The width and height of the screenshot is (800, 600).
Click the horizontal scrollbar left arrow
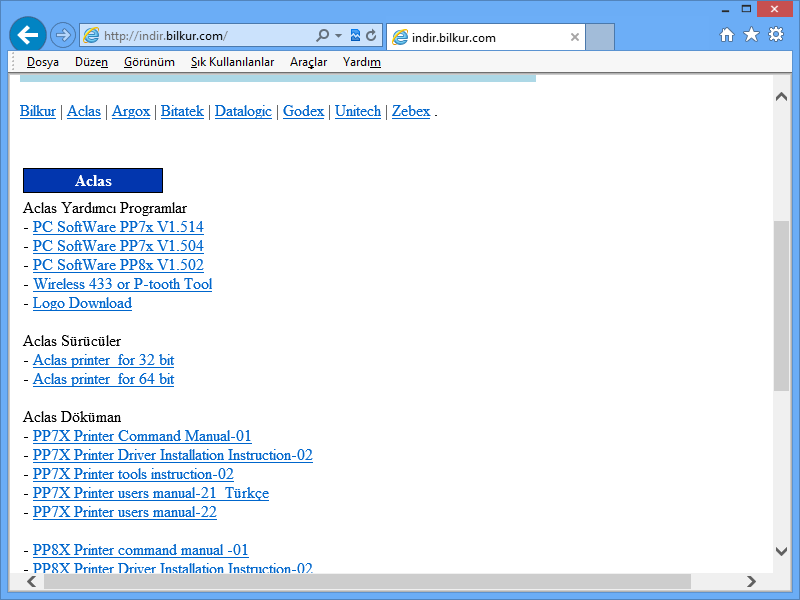(x=32, y=581)
